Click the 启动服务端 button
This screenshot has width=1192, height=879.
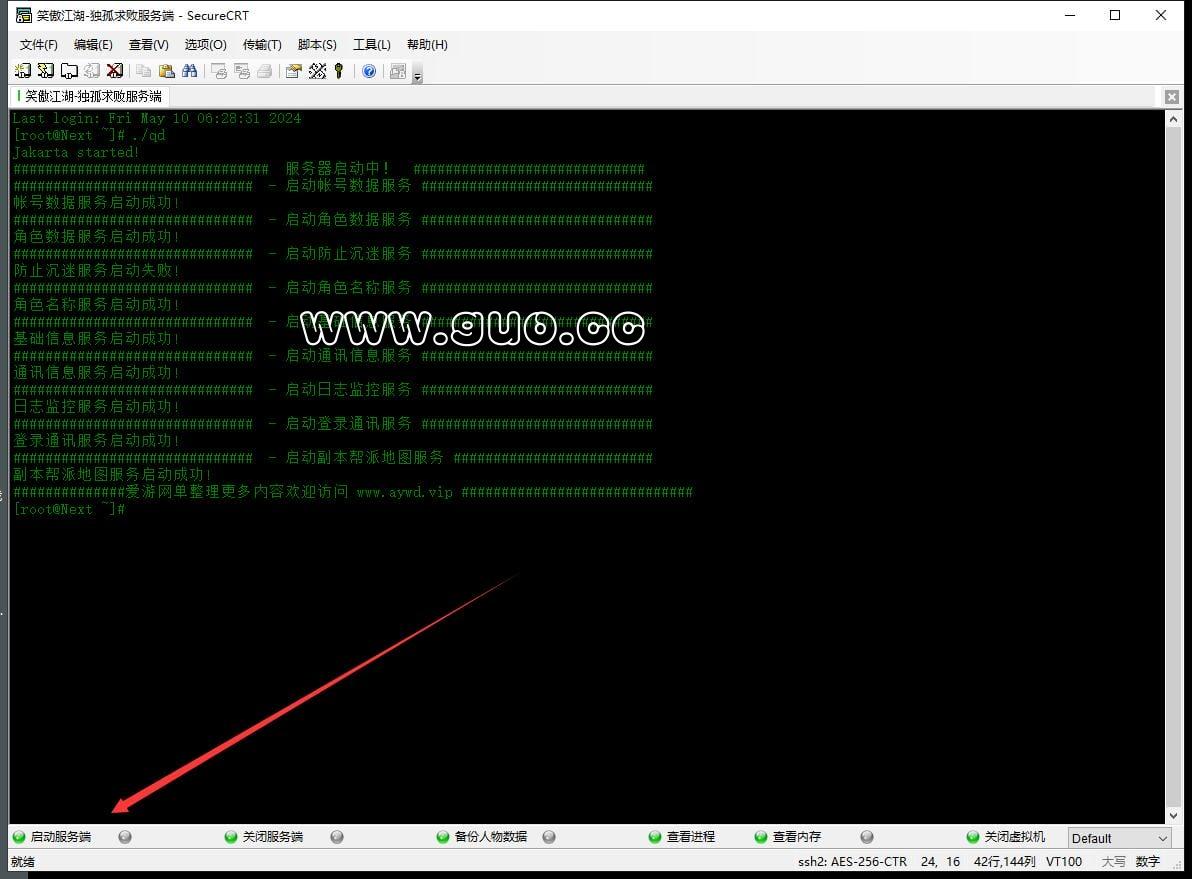(x=60, y=837)
